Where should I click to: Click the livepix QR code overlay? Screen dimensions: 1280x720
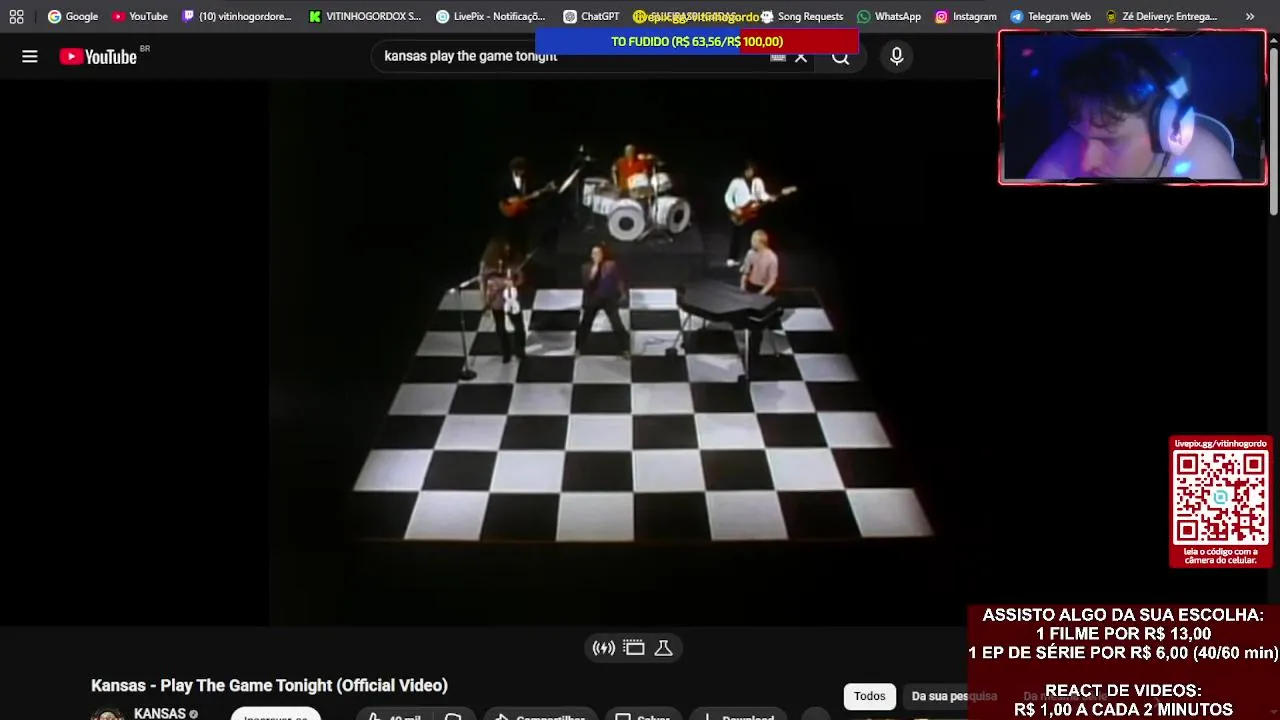[x=1221, y=502]
